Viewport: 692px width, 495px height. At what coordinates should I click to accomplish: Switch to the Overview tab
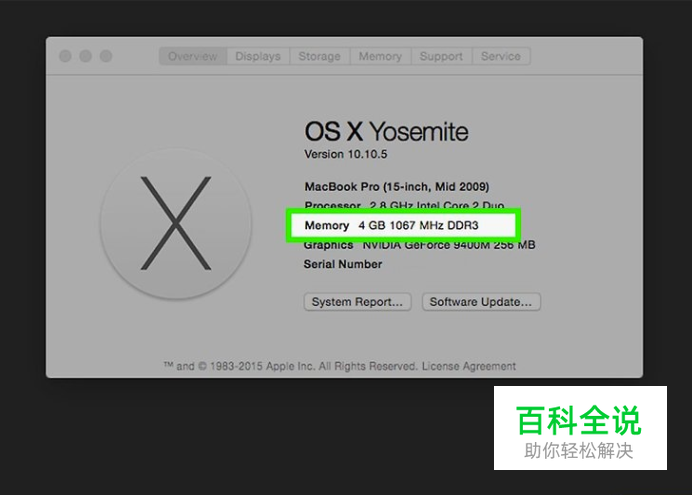193,56
